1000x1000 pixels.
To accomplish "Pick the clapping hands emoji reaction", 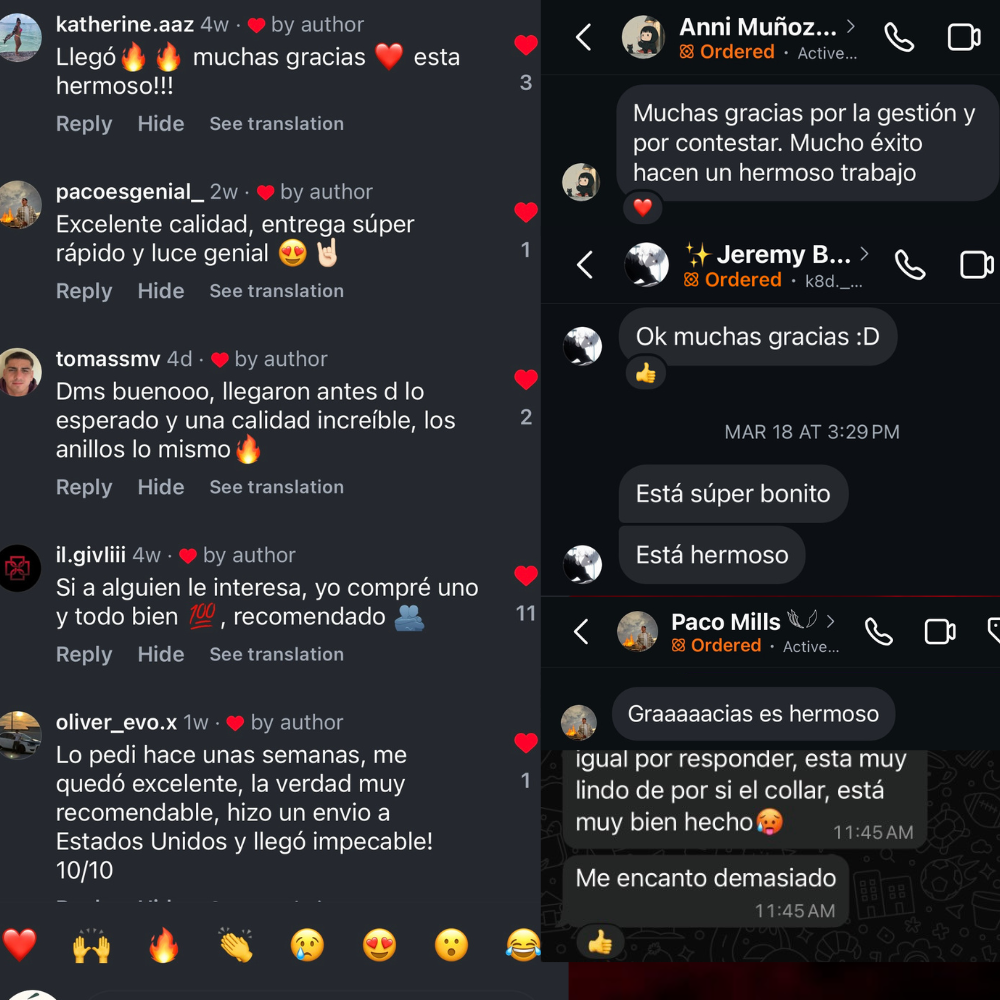I will click(236, 945).
